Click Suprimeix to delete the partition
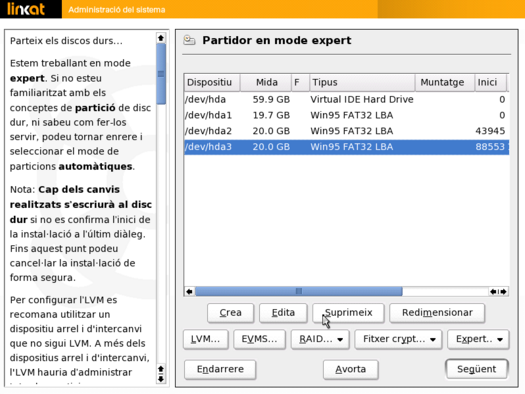Screen dimensions: 525x394 tap(348, 313)
